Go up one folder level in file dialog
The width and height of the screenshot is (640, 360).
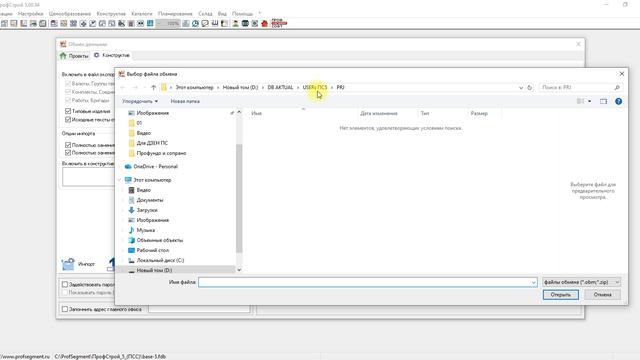(x=153, y=87)
